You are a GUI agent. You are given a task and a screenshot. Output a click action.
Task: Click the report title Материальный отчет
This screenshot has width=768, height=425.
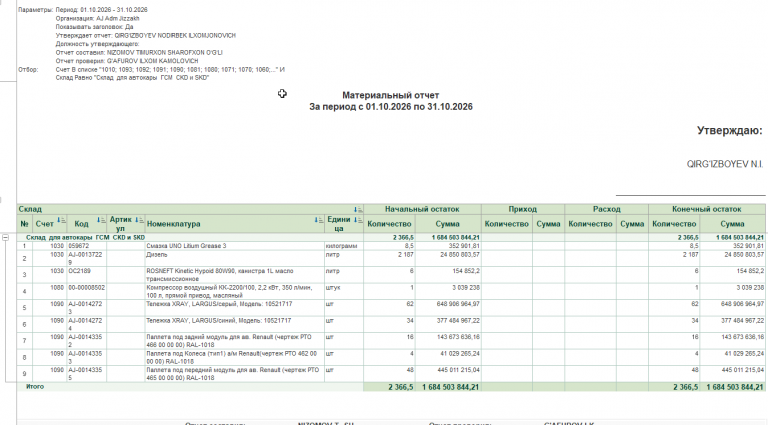click(390, 95)
